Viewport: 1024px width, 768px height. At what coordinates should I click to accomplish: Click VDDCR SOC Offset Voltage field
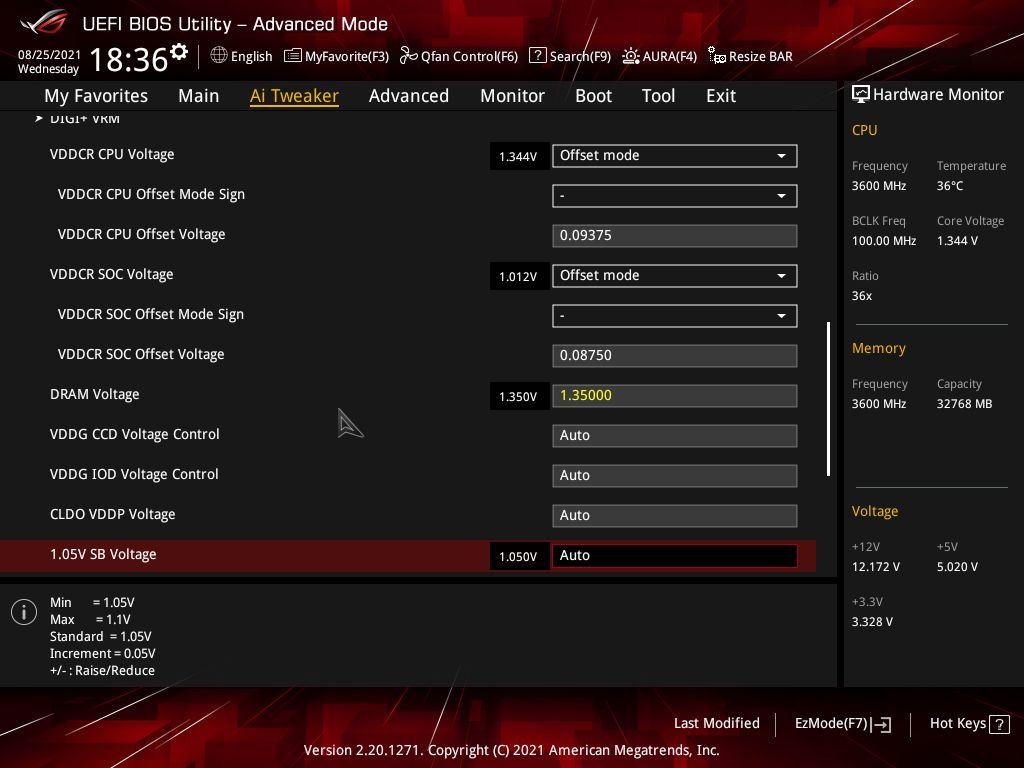click(x=675, y=356)
